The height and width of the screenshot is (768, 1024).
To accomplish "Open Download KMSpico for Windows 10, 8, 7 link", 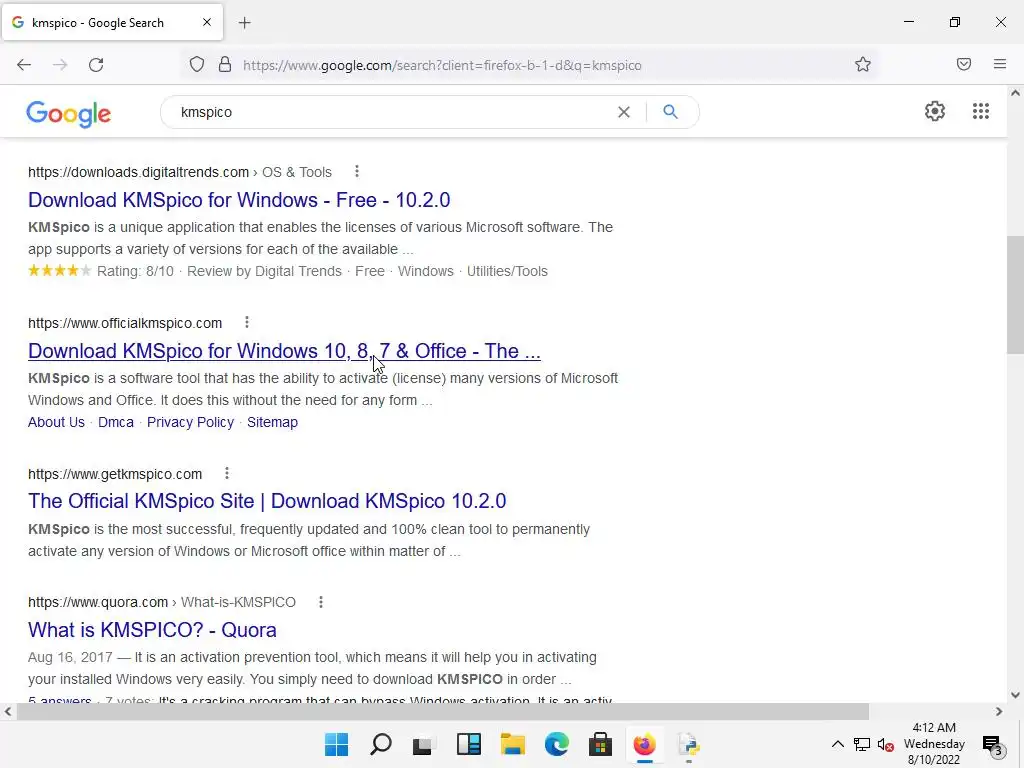I will [x=284, y=351].
